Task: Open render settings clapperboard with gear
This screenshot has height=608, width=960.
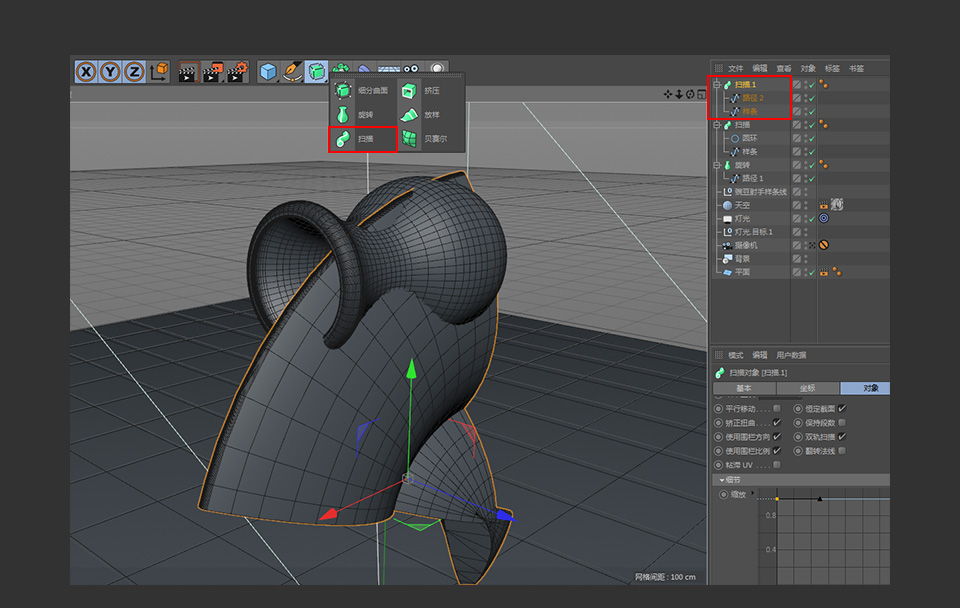Action: (x=238, y=72)
